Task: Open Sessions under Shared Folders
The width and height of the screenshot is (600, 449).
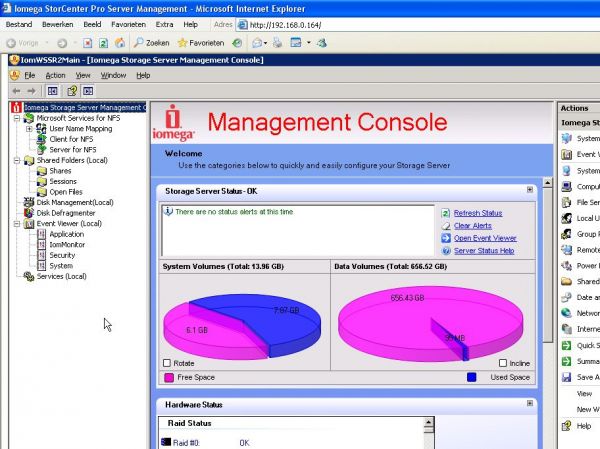Action: (63, 181)
